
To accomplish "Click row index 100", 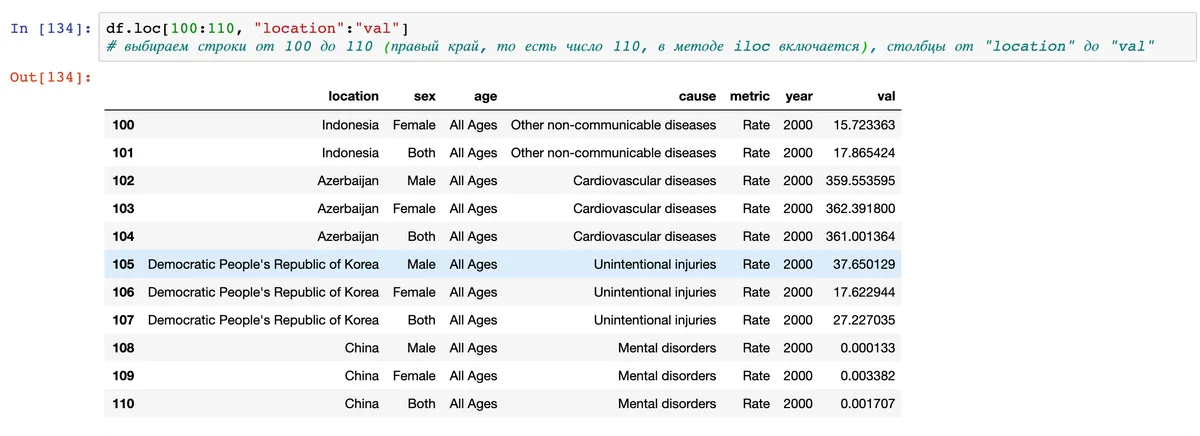I will [x=124, y=125].
